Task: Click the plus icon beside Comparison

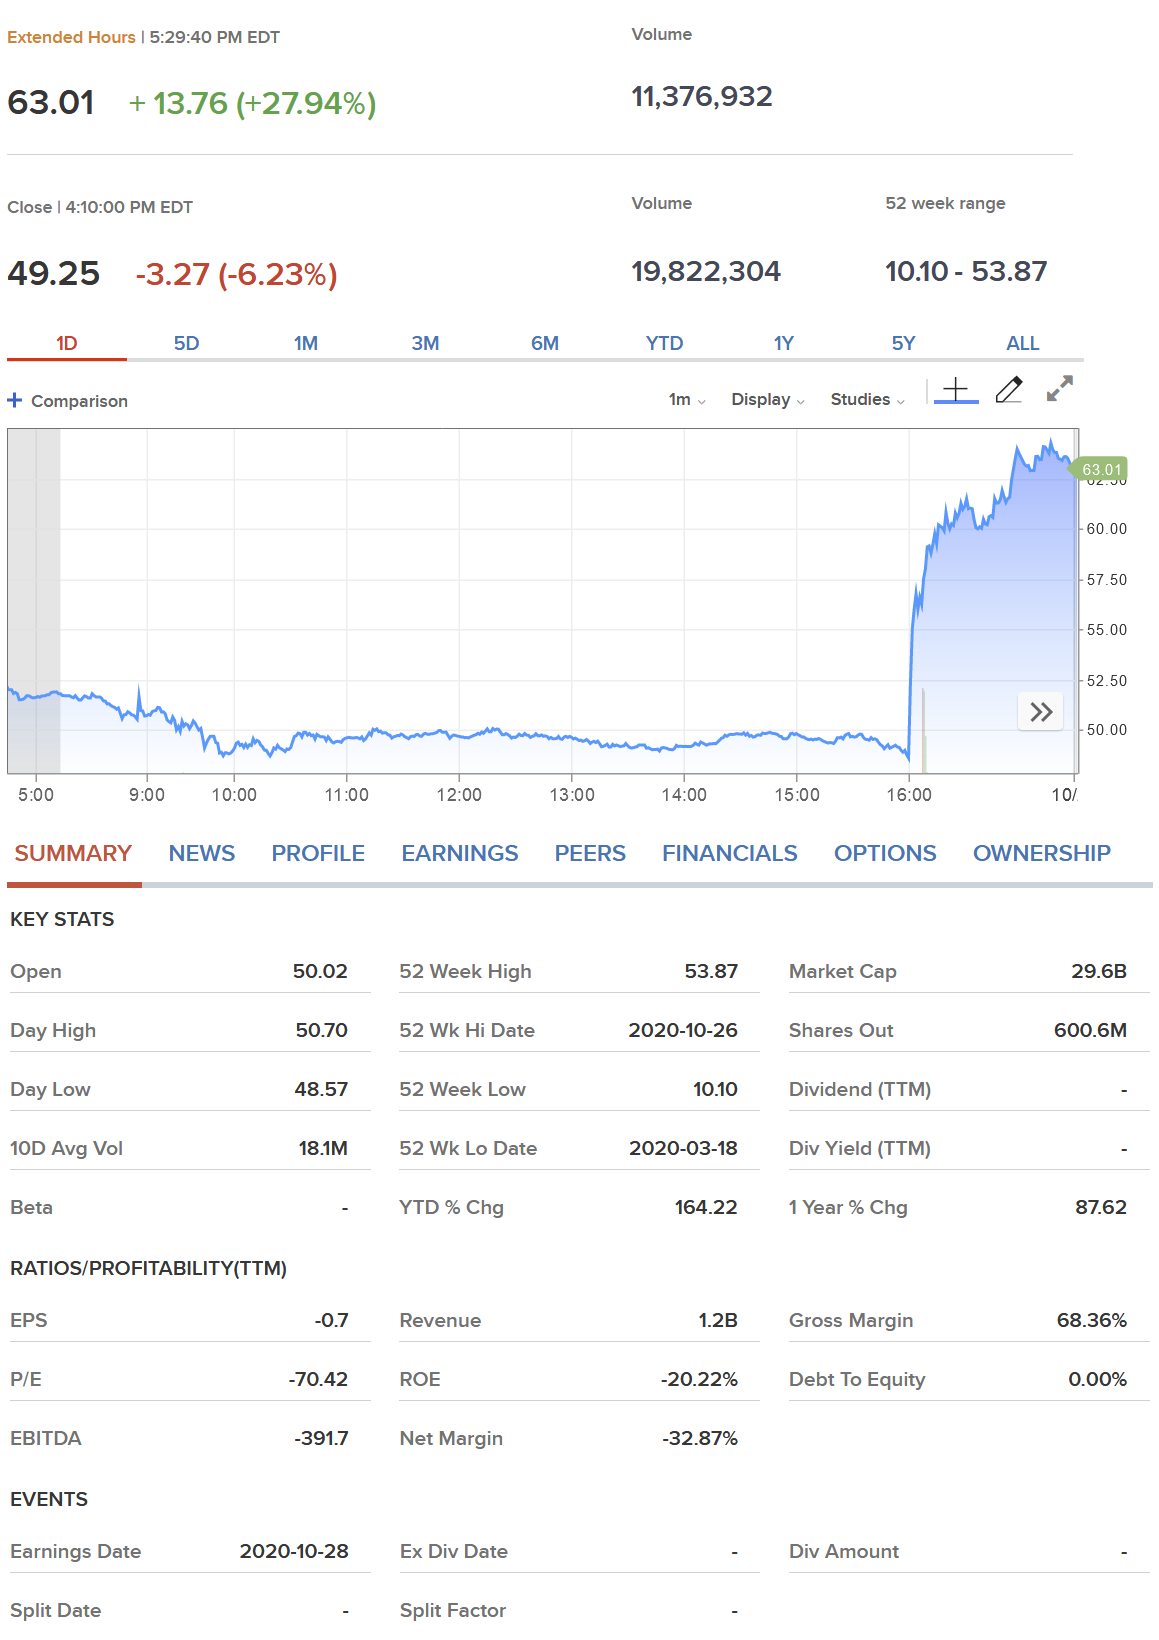Action: point(15,401)
